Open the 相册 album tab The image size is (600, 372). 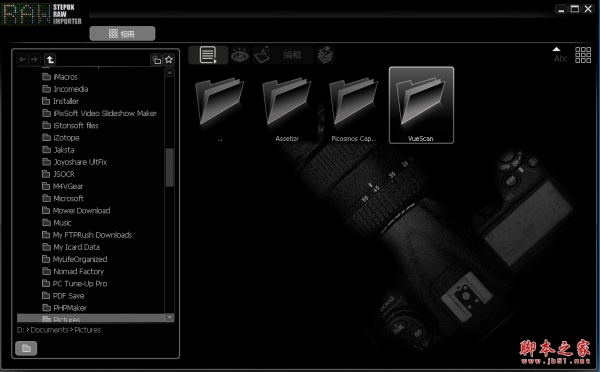pyautogui.click(x=122, y=34)
